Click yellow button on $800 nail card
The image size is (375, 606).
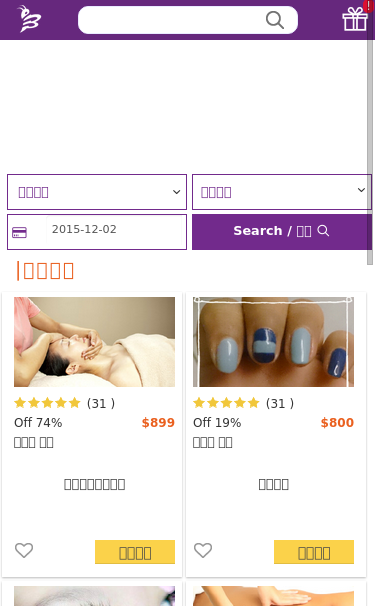(314, 552)
